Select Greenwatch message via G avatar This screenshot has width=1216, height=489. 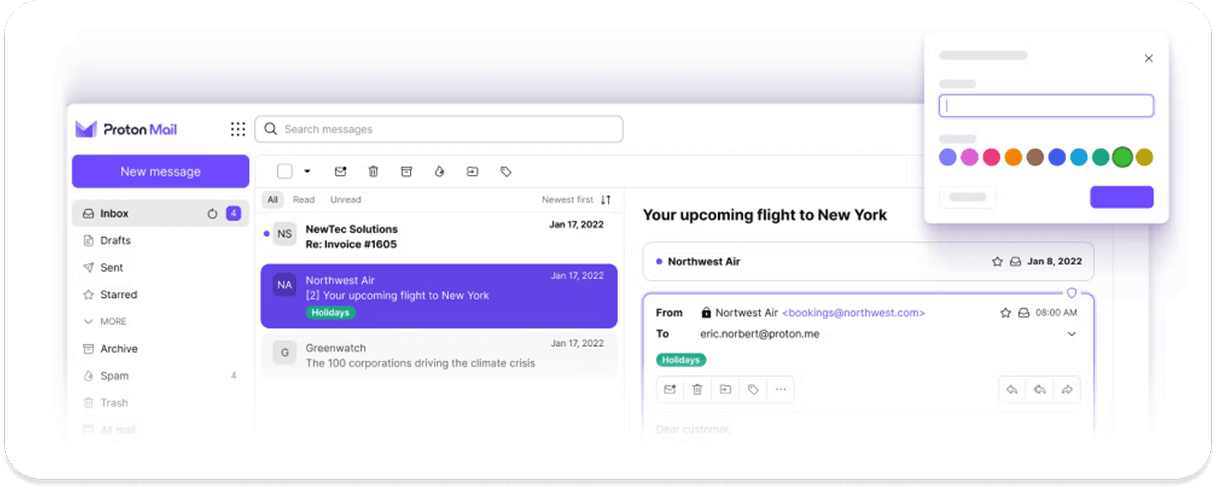285,352
